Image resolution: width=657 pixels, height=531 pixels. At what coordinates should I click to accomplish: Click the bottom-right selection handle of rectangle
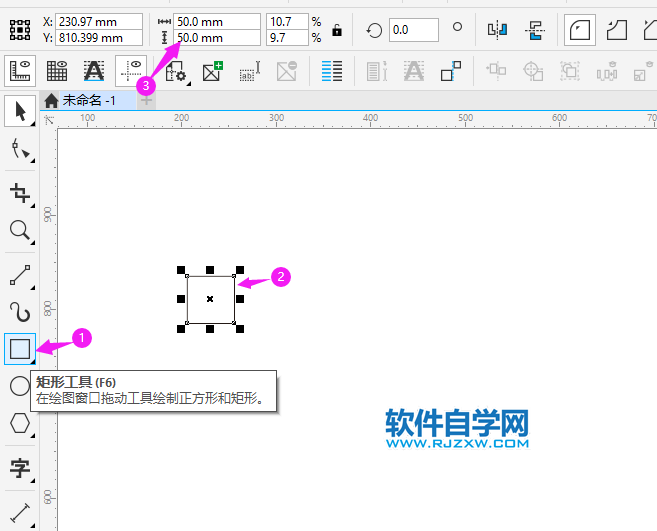tap(240, 329)
